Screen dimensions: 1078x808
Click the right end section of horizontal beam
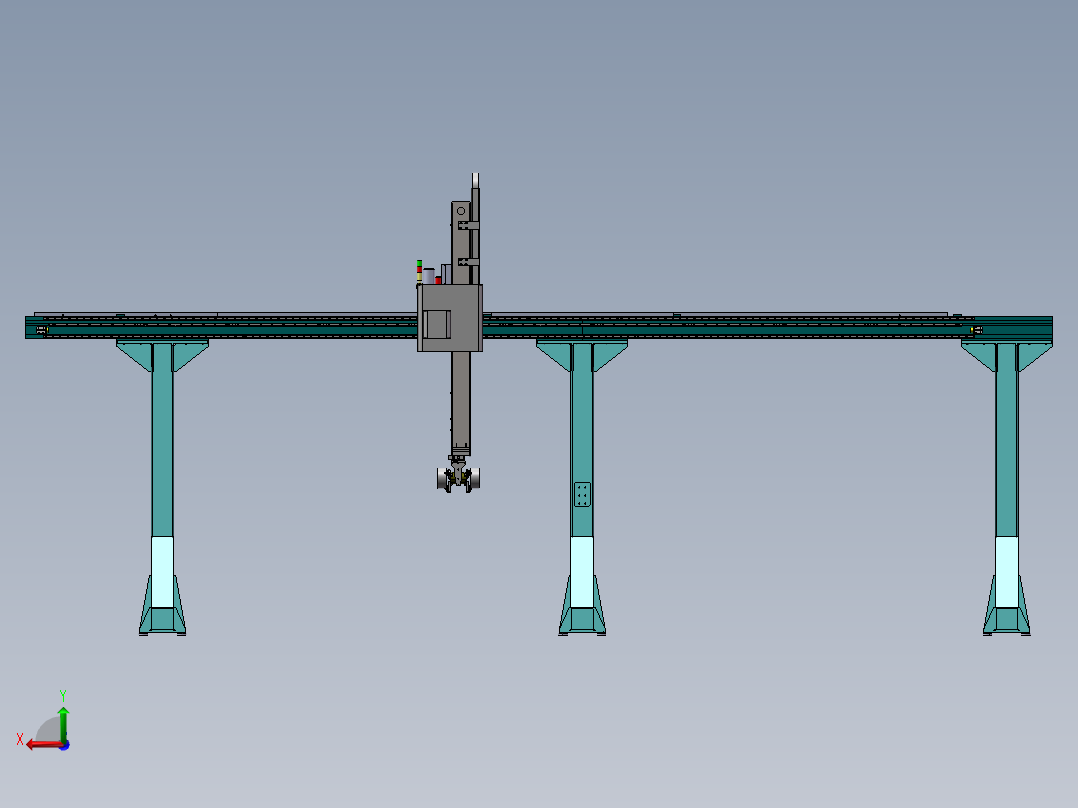tap(1013, 327)
